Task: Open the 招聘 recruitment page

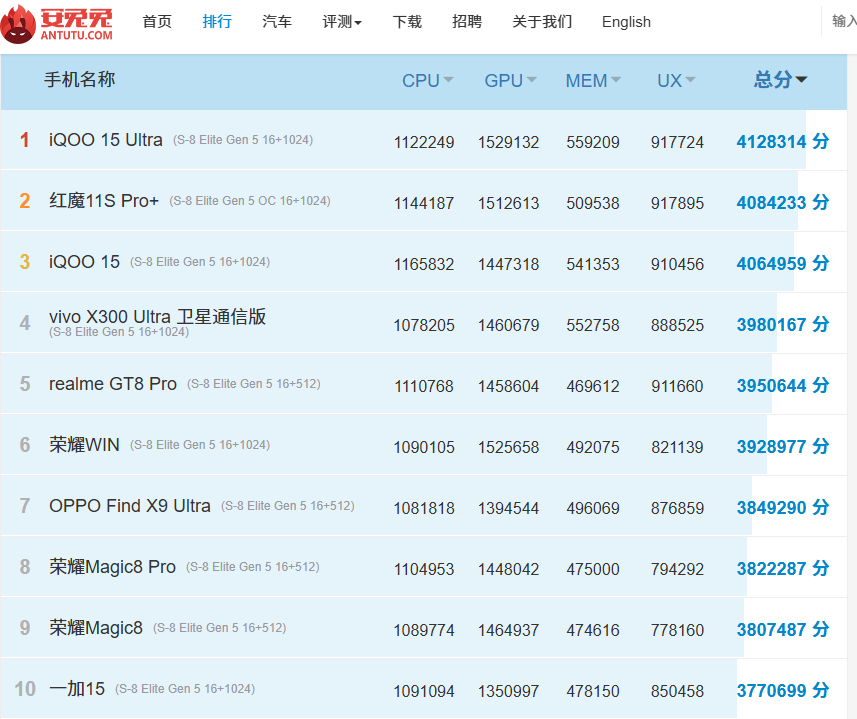Action: [x=467, y=21]
